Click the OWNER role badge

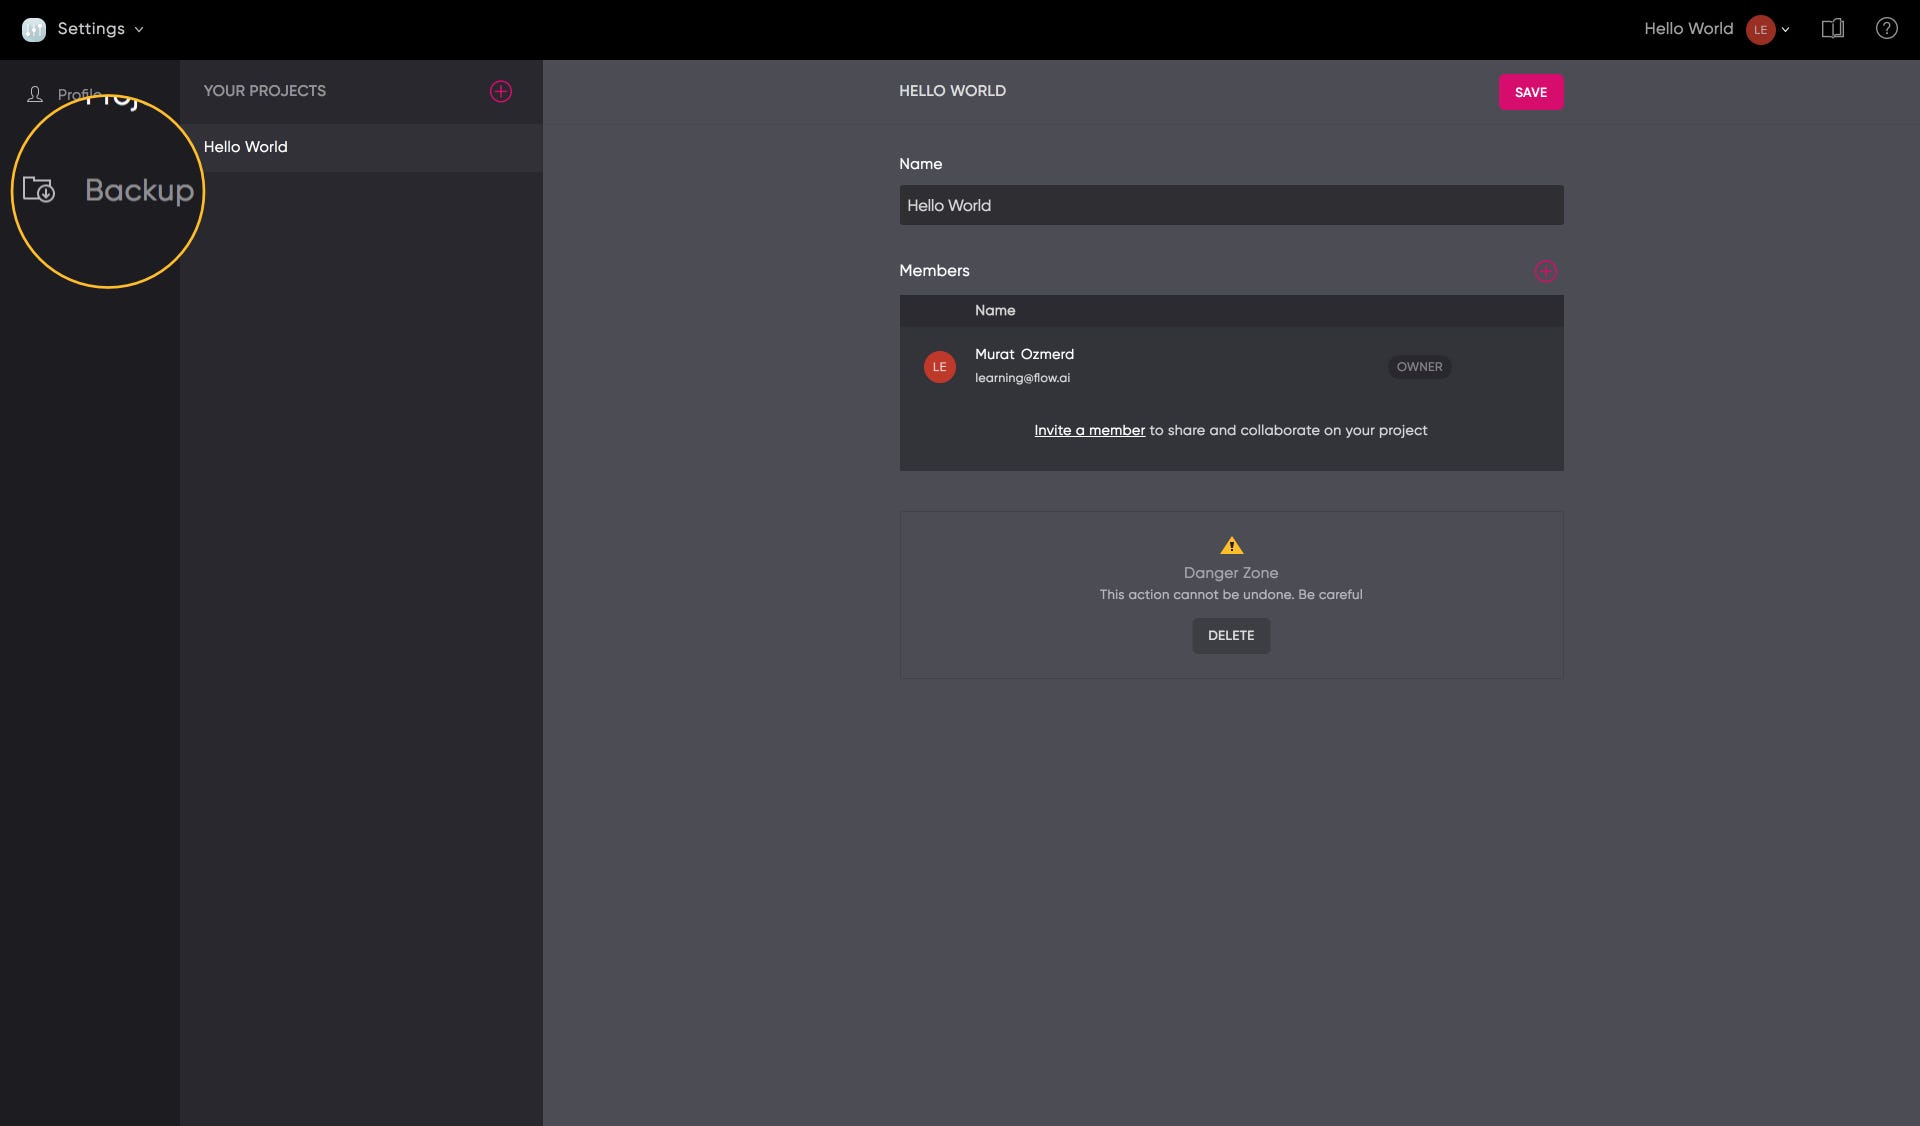coord(1418,367)
